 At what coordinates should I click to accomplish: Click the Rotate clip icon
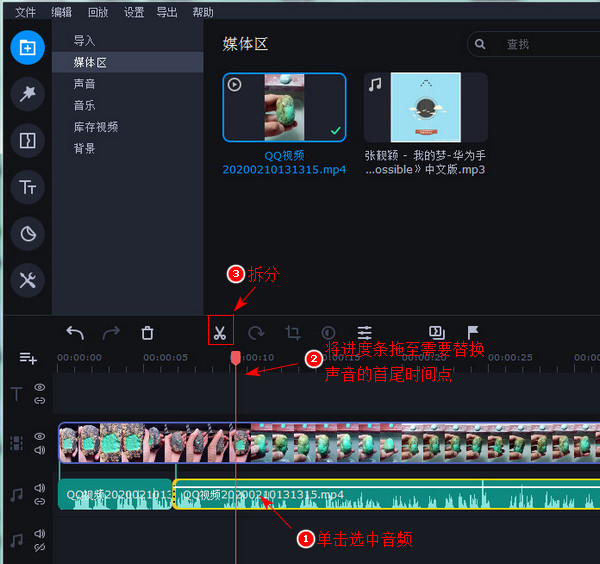[x=256, y=333]
